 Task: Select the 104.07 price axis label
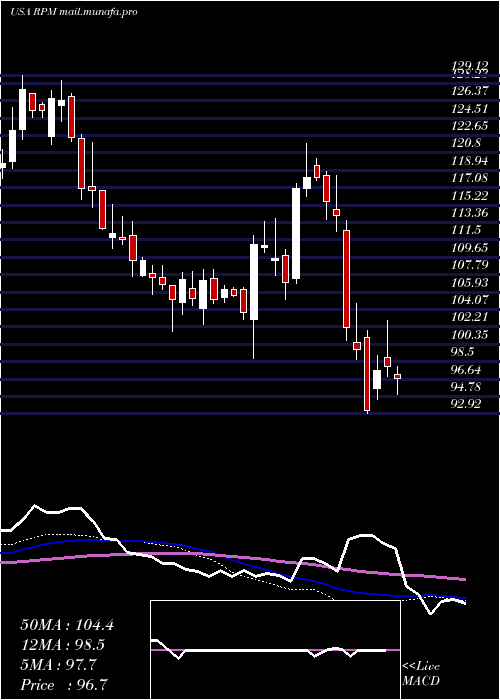point(469,300)
